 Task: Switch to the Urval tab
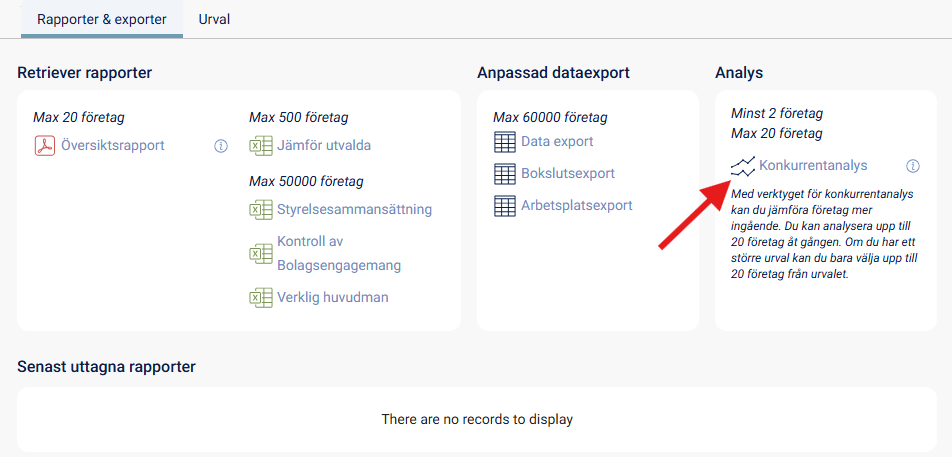click(x=214, y=19)
